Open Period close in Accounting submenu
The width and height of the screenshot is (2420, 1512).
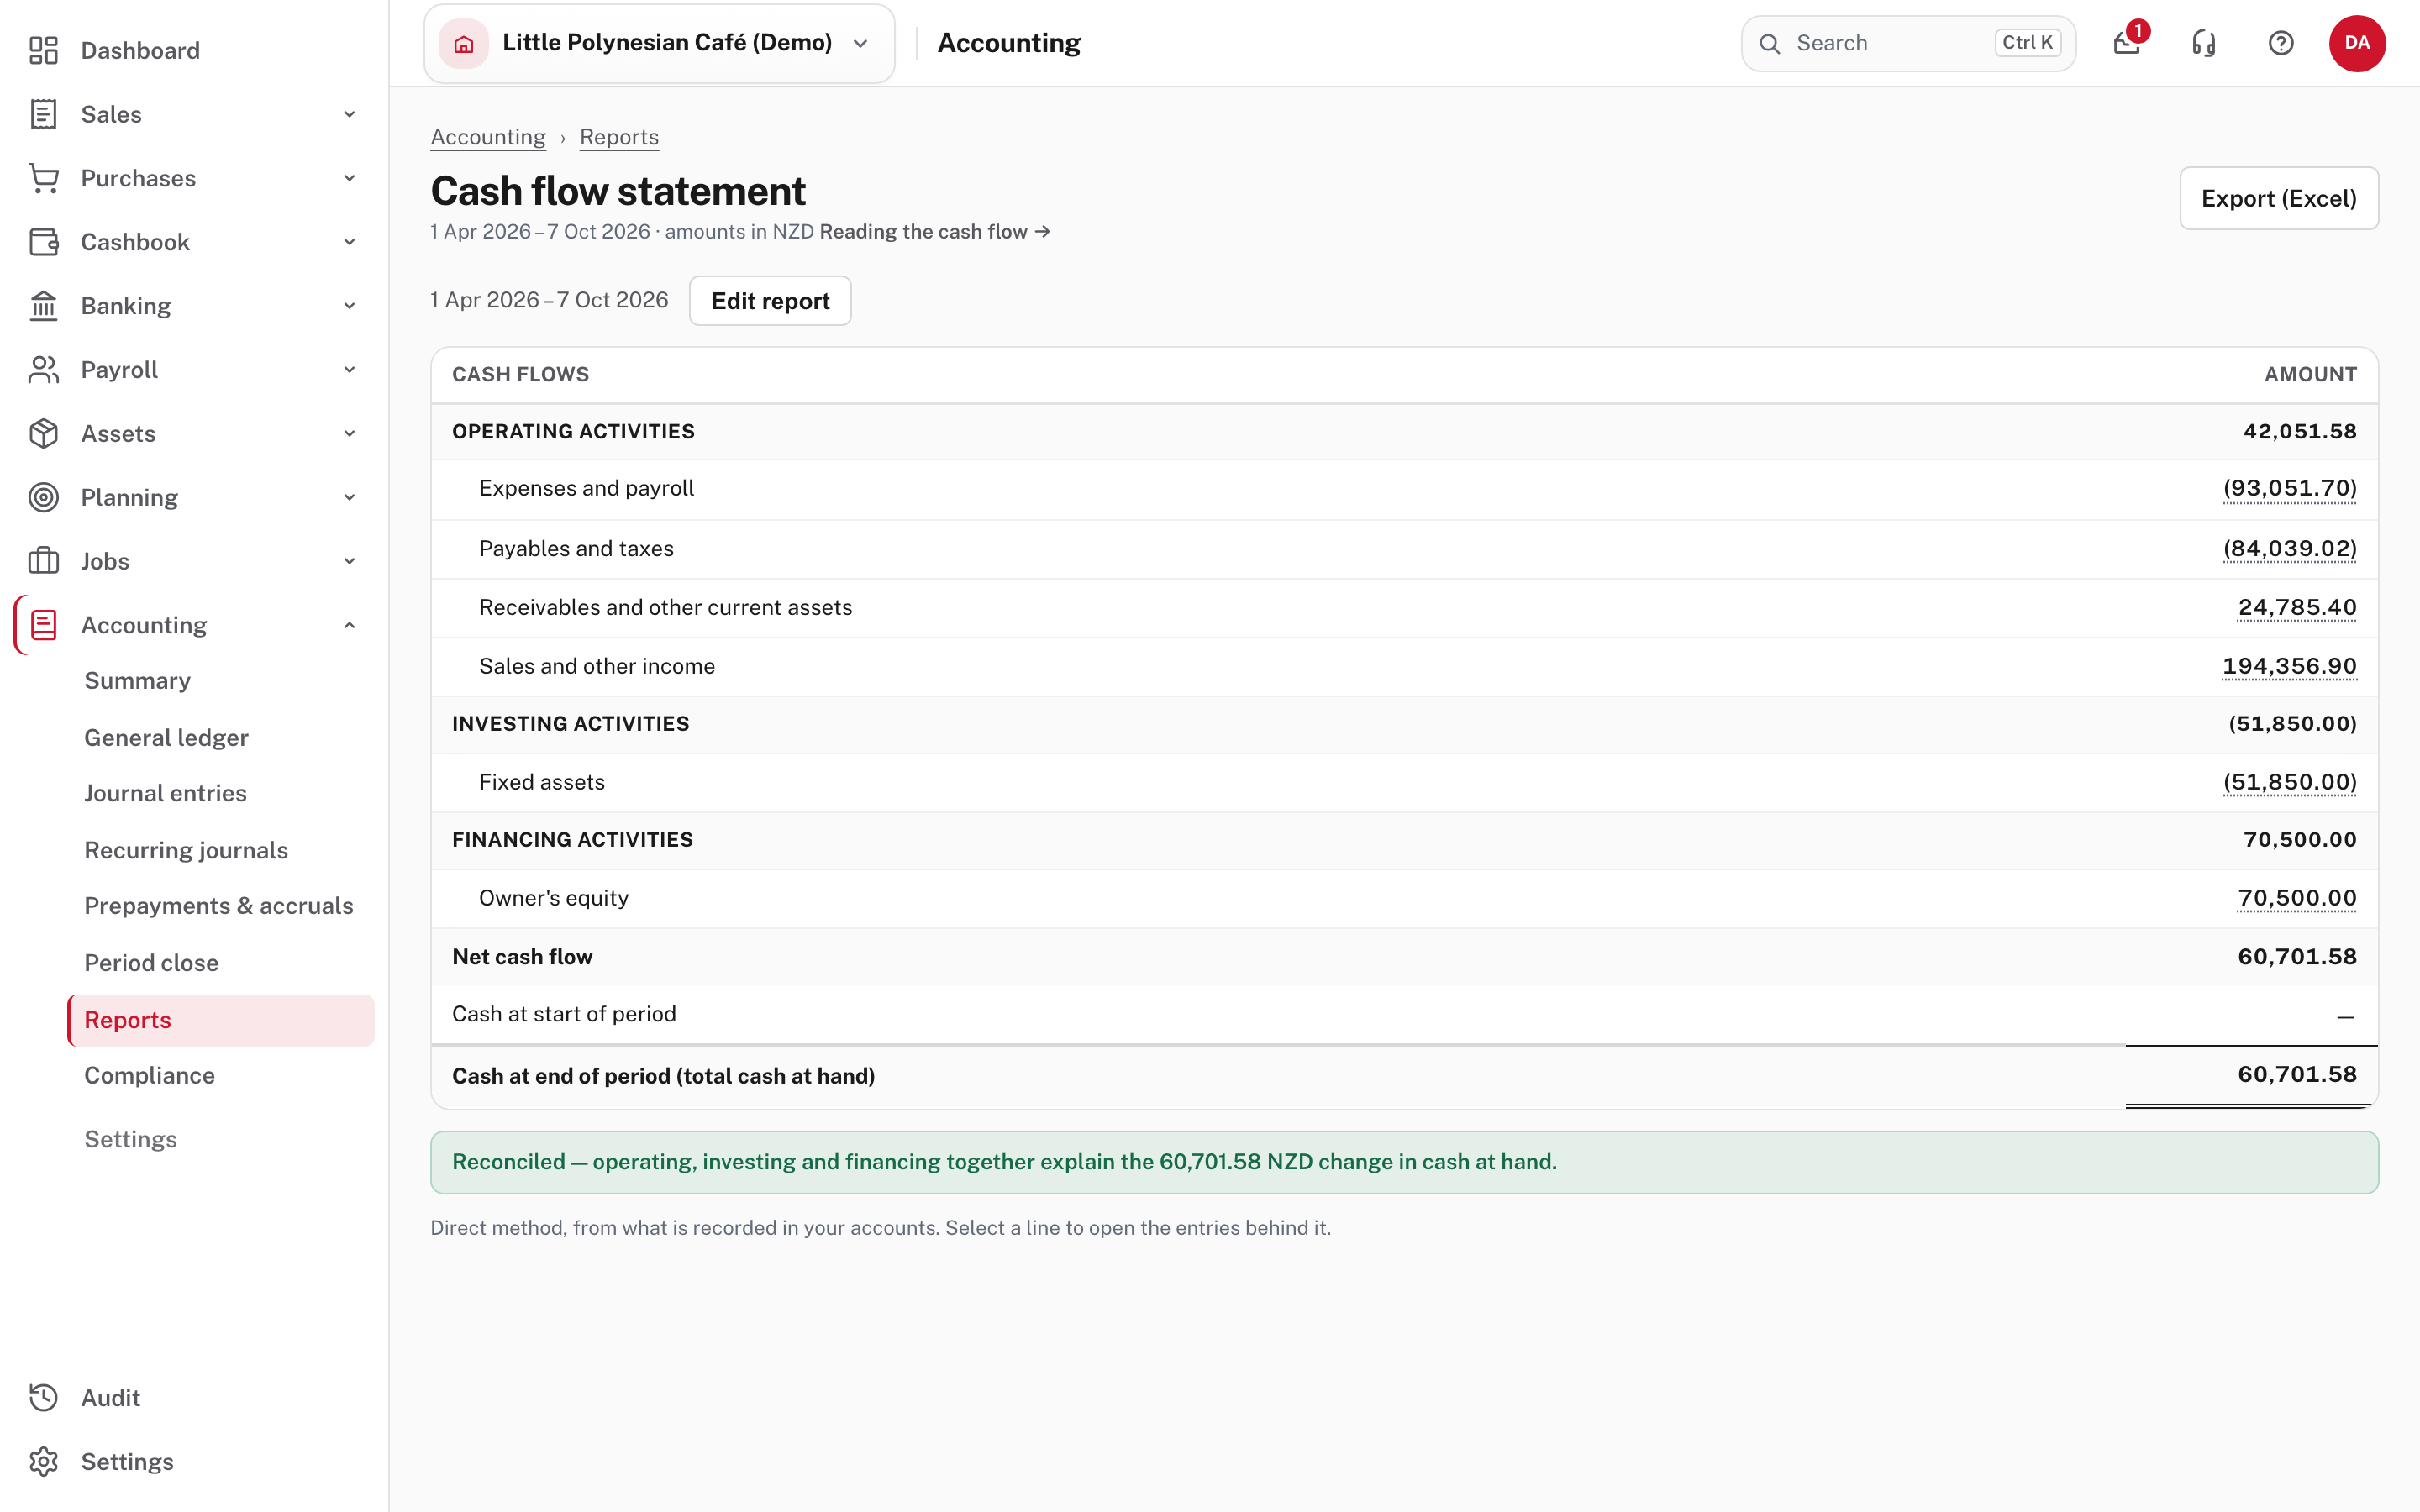(x=151, y=962)
